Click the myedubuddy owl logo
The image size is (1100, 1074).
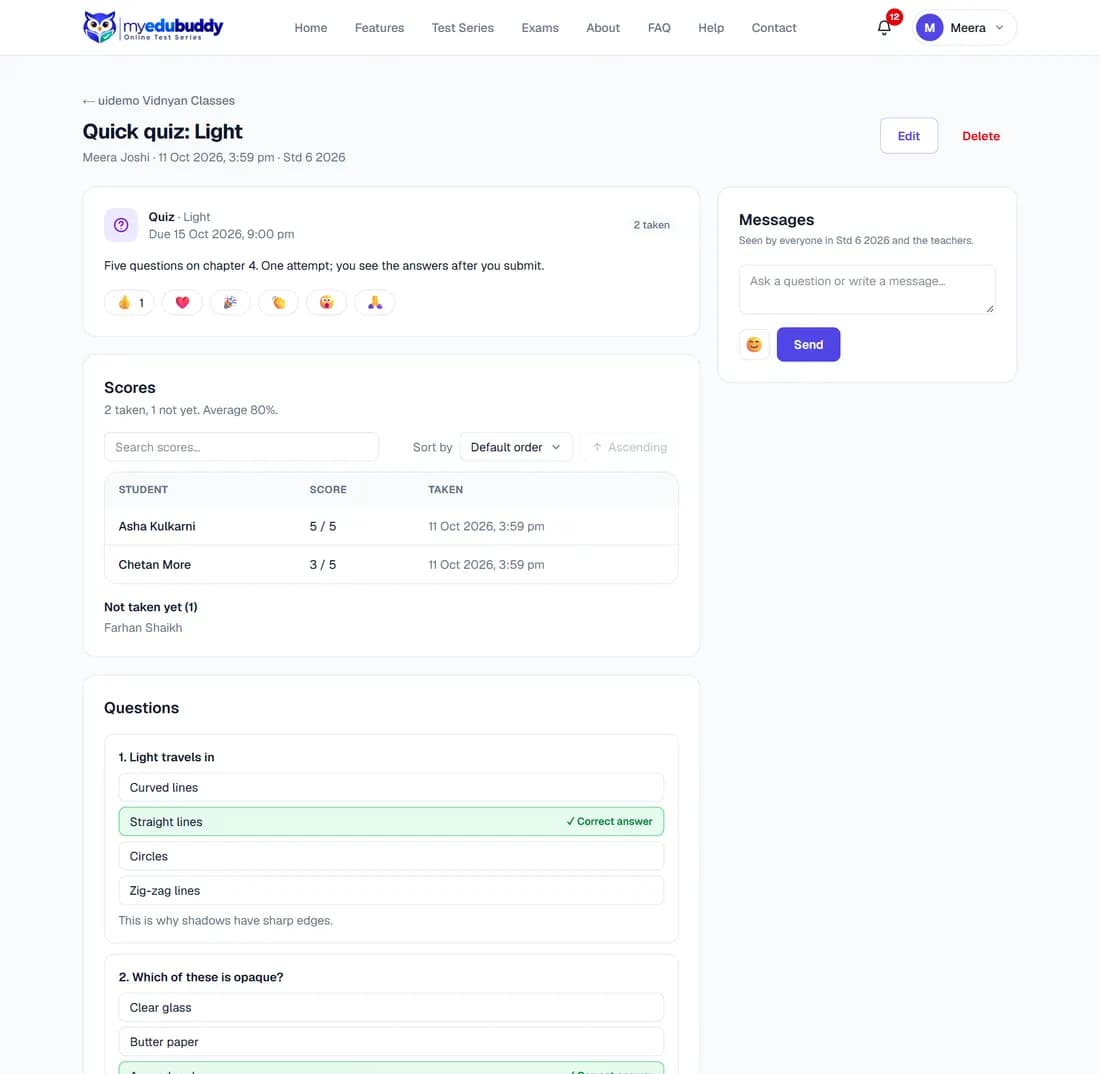pos(152,27)
